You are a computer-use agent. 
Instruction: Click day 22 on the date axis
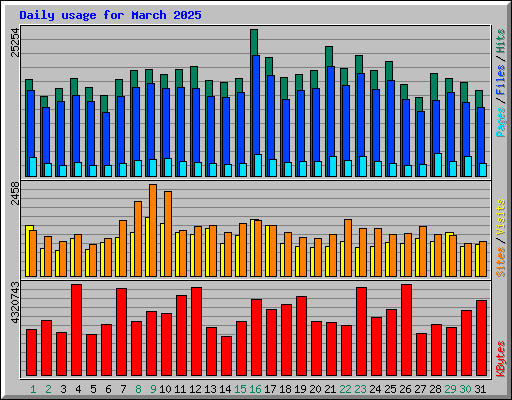point(345,389)
